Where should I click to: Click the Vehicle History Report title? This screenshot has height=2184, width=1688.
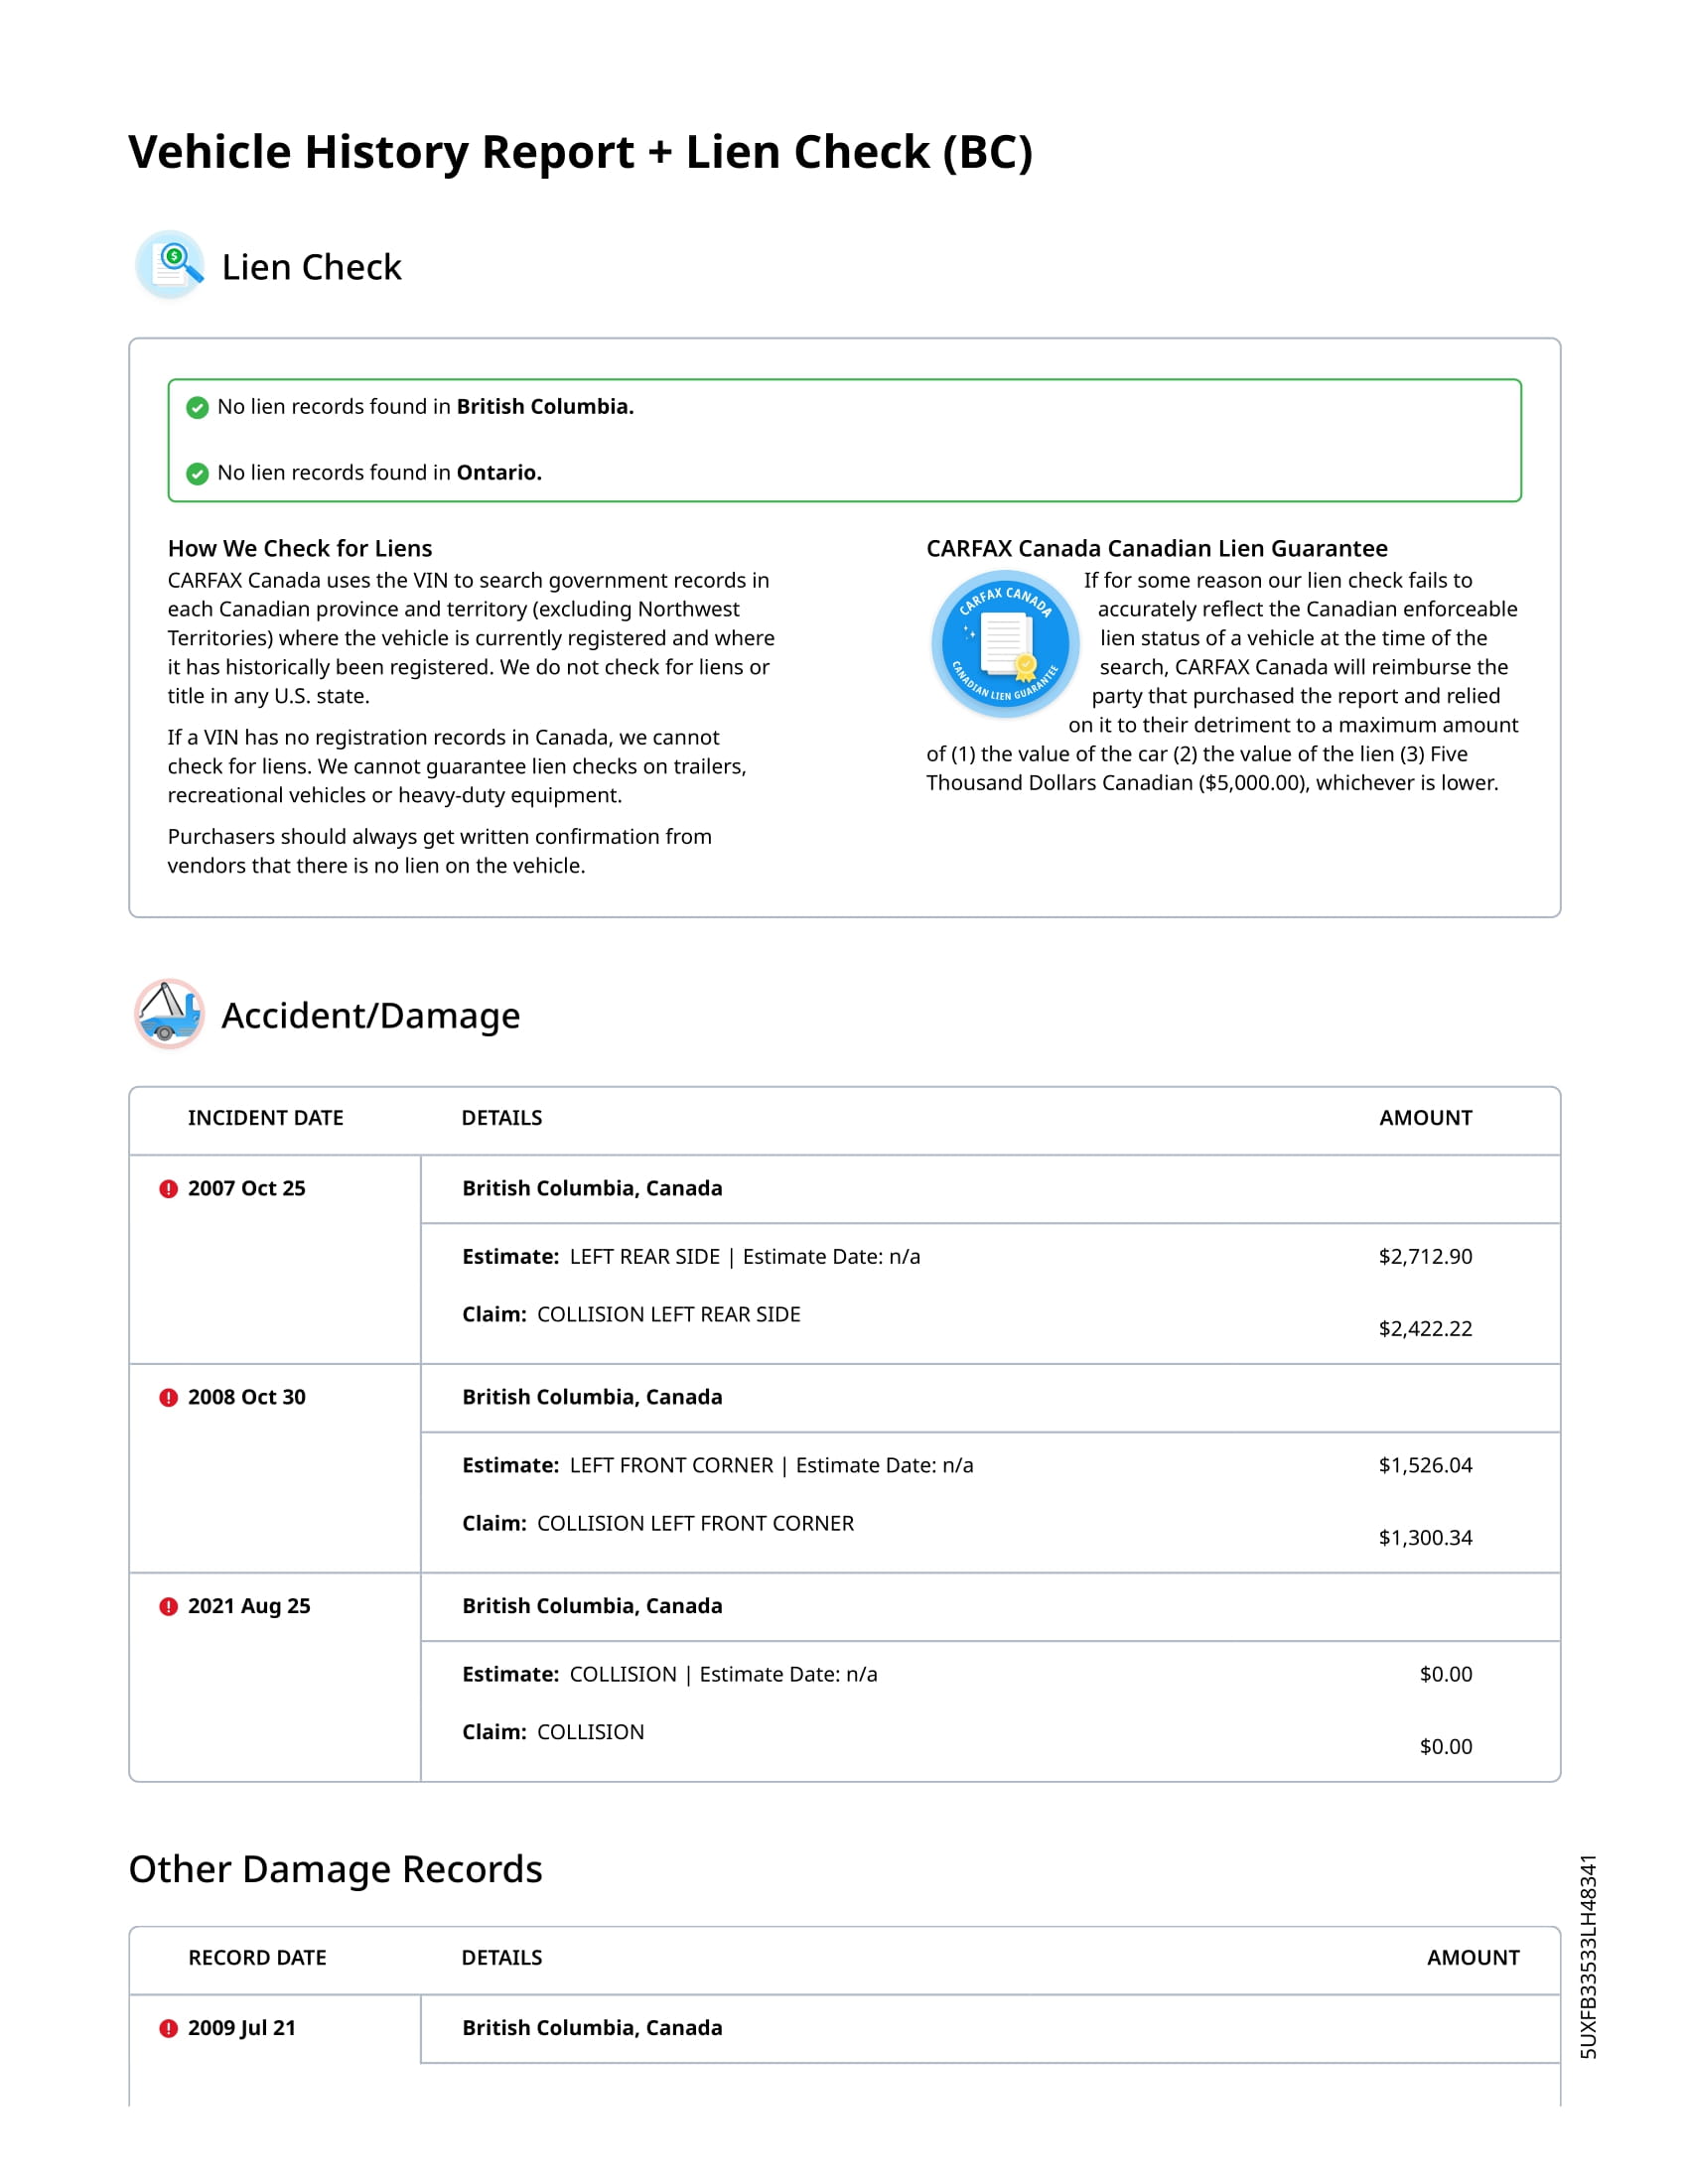coord(580,152)
